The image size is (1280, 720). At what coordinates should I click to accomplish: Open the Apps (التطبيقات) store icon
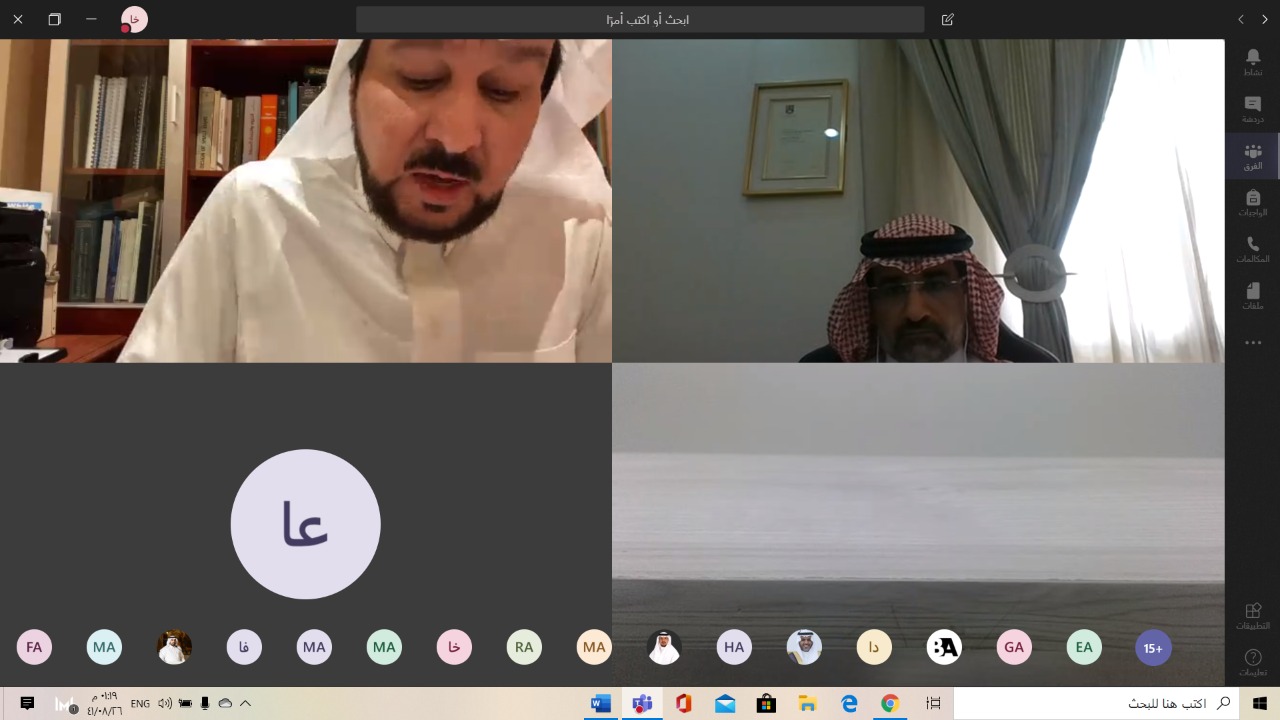1252,615
